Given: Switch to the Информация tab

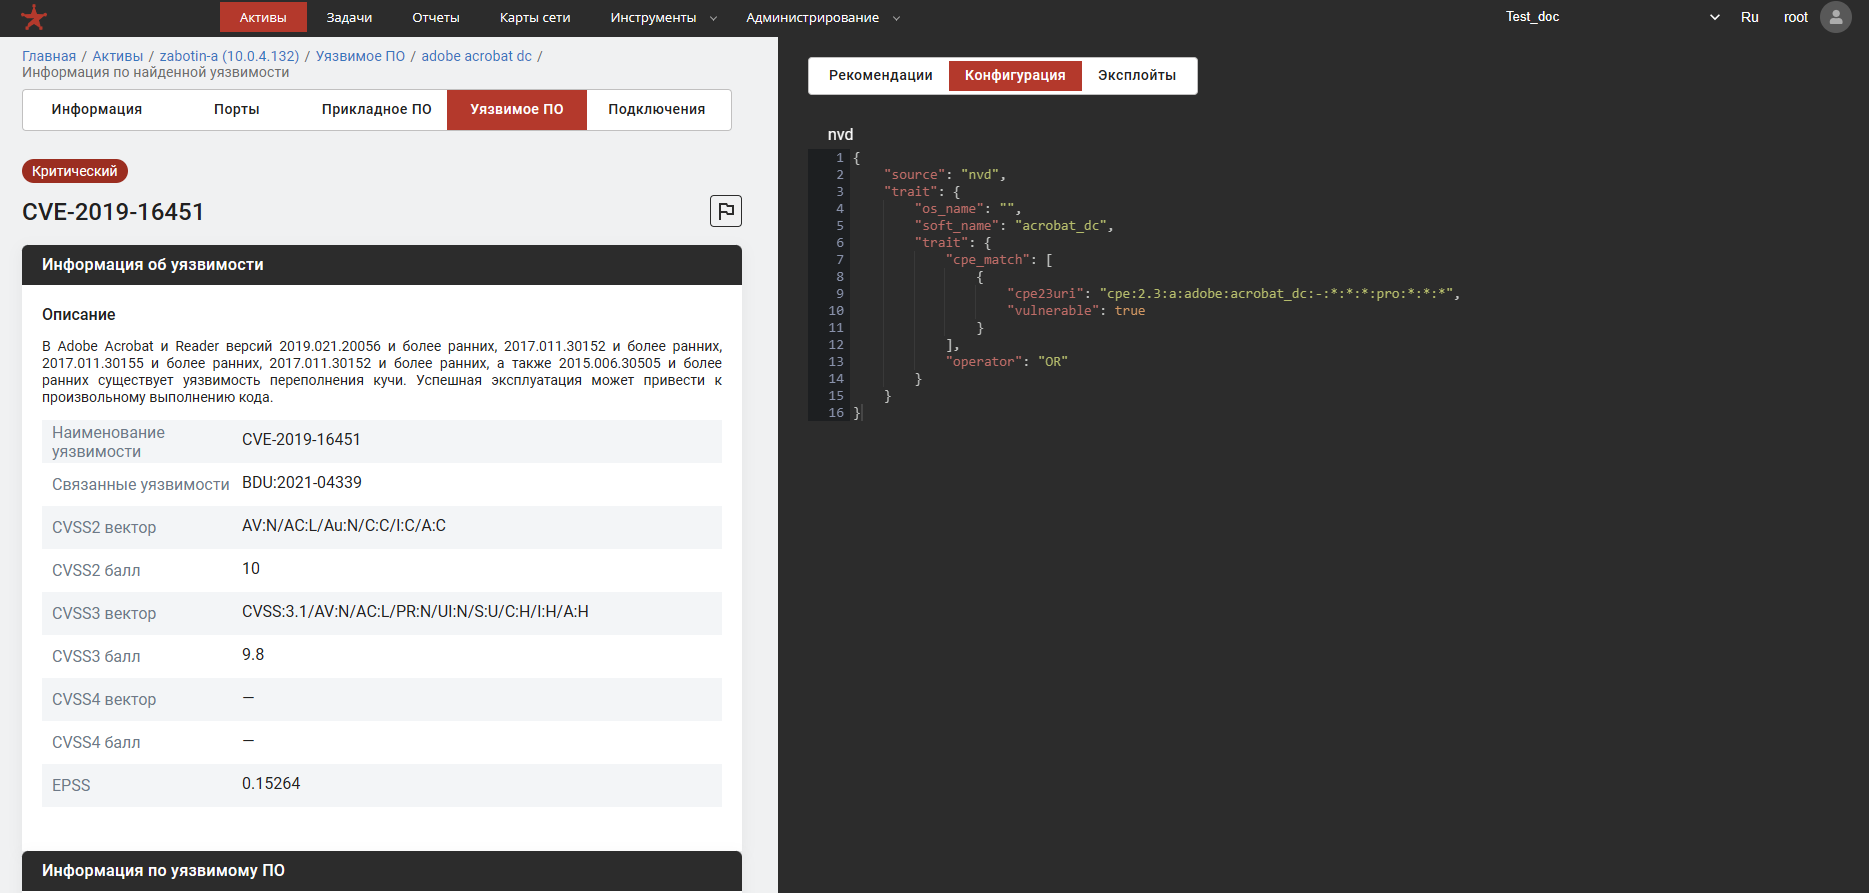Looking at the screenshot, I should (x=97, y=110).
